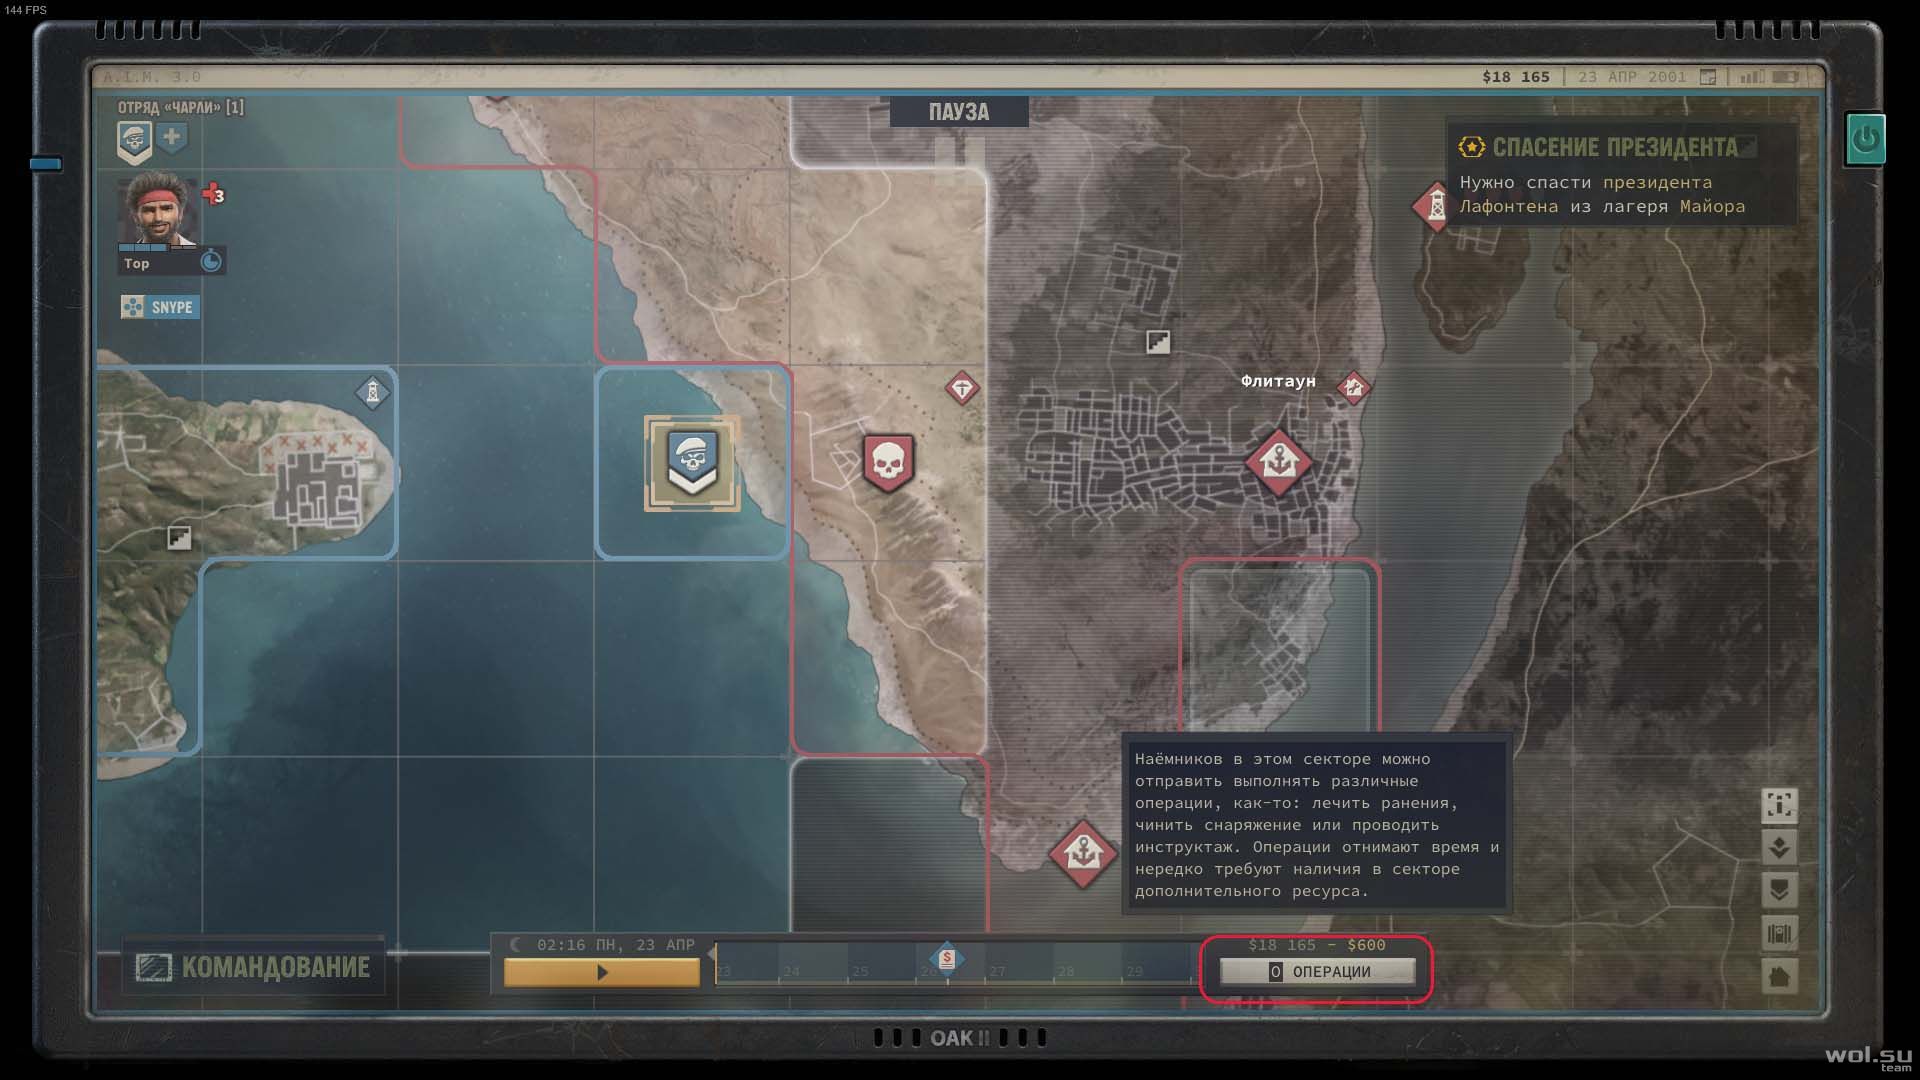The width and height of the screenshot is (1920, 1080).
Task: Click the stairs icon above Флитаун
Action: point(1158,342)
